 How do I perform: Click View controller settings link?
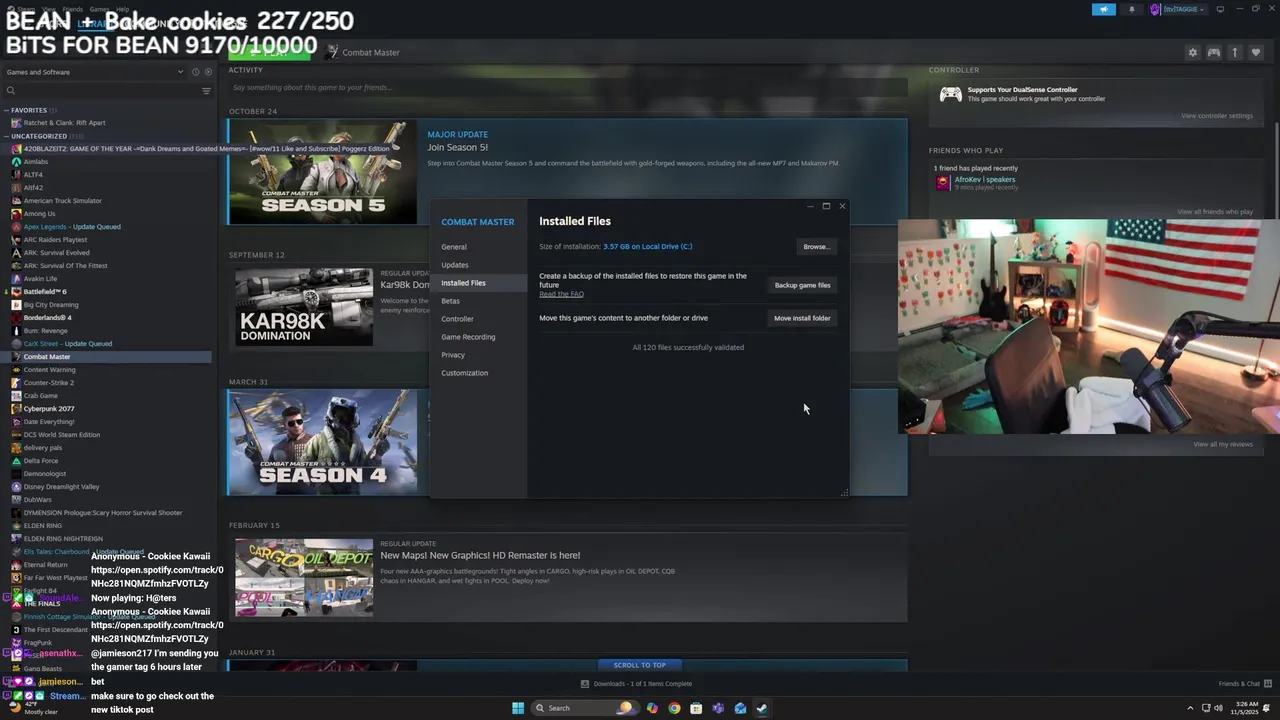coord(1217,116)
